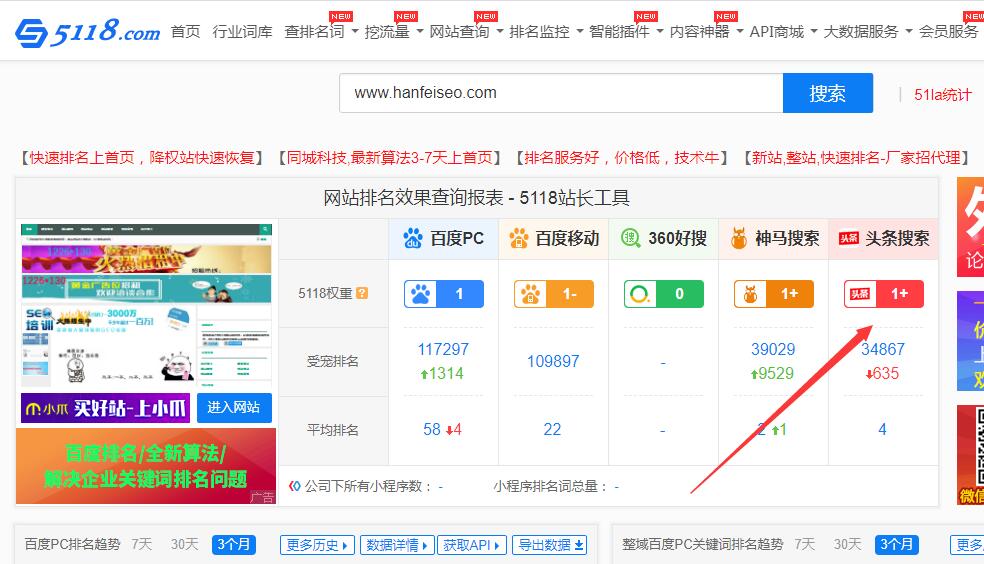Screen dimensions: 984x564
Task: Select 30天 for 百度PC排名趋势
Action: click(184, 544)
